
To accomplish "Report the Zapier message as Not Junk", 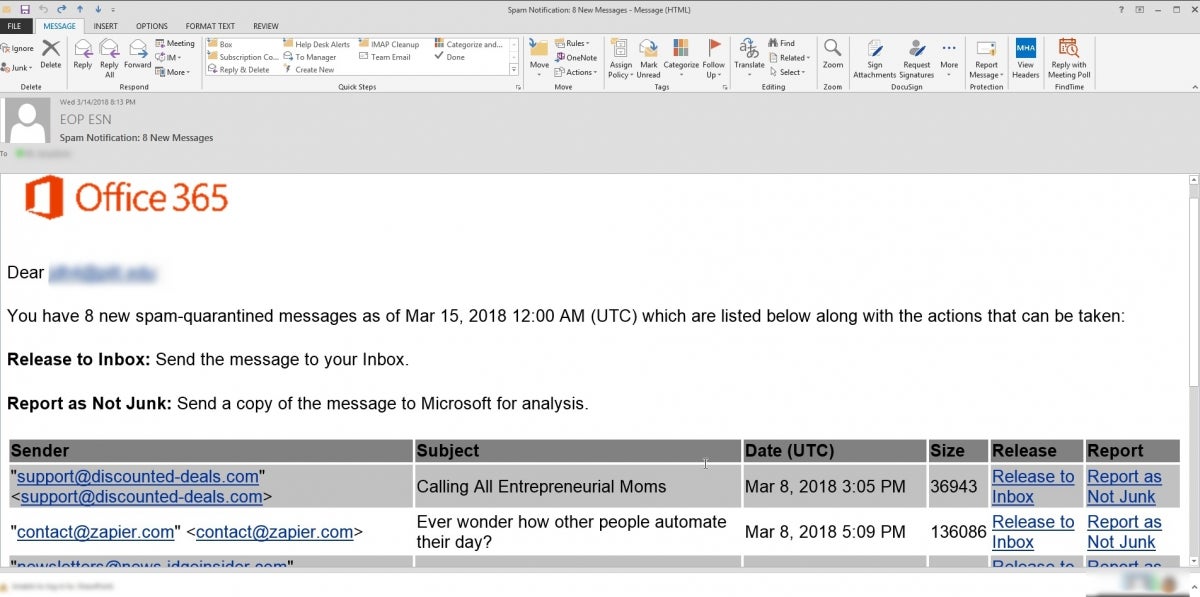I will tap(1124, 532).
